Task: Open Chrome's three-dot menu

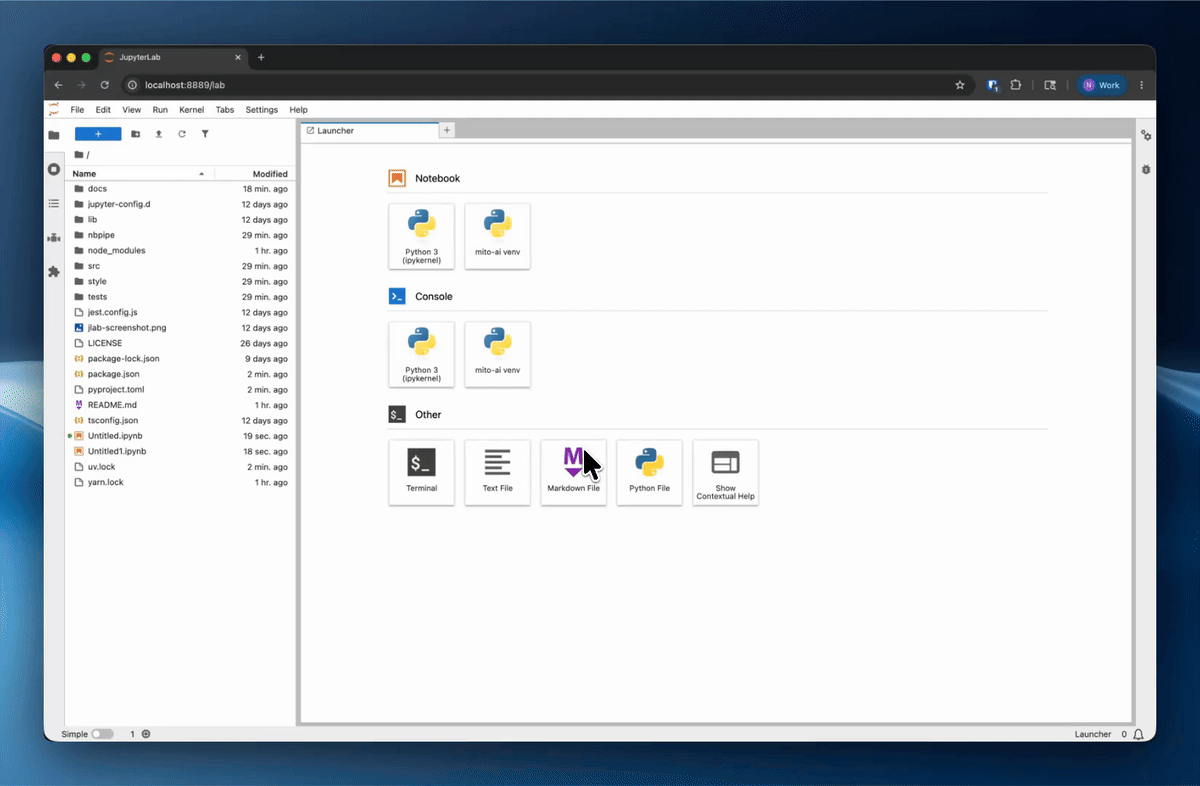Action: 1142,85
